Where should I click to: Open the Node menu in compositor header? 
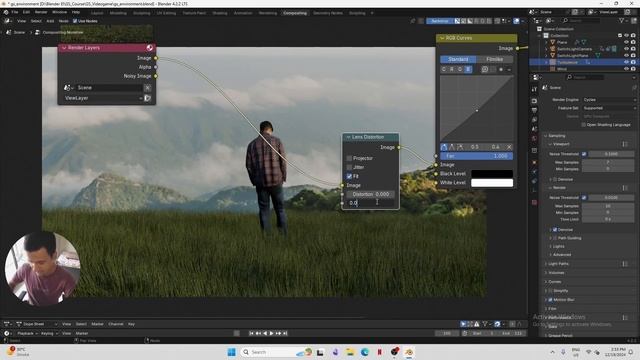click(x=64, y=21)
